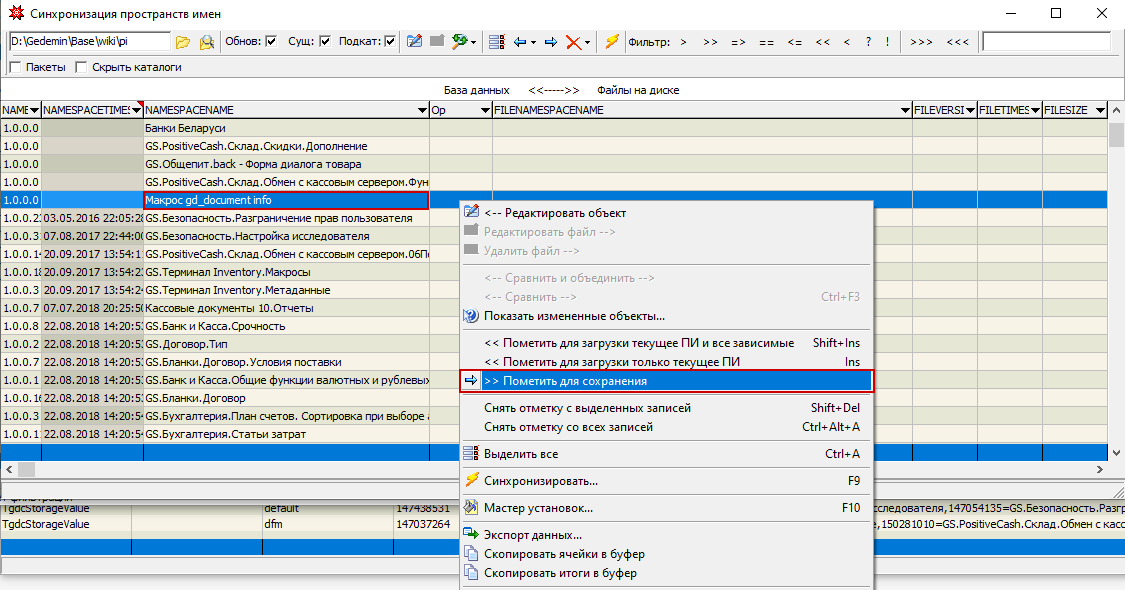Uncheck the "Обнов:" checkbox

[x=271, y=42]
